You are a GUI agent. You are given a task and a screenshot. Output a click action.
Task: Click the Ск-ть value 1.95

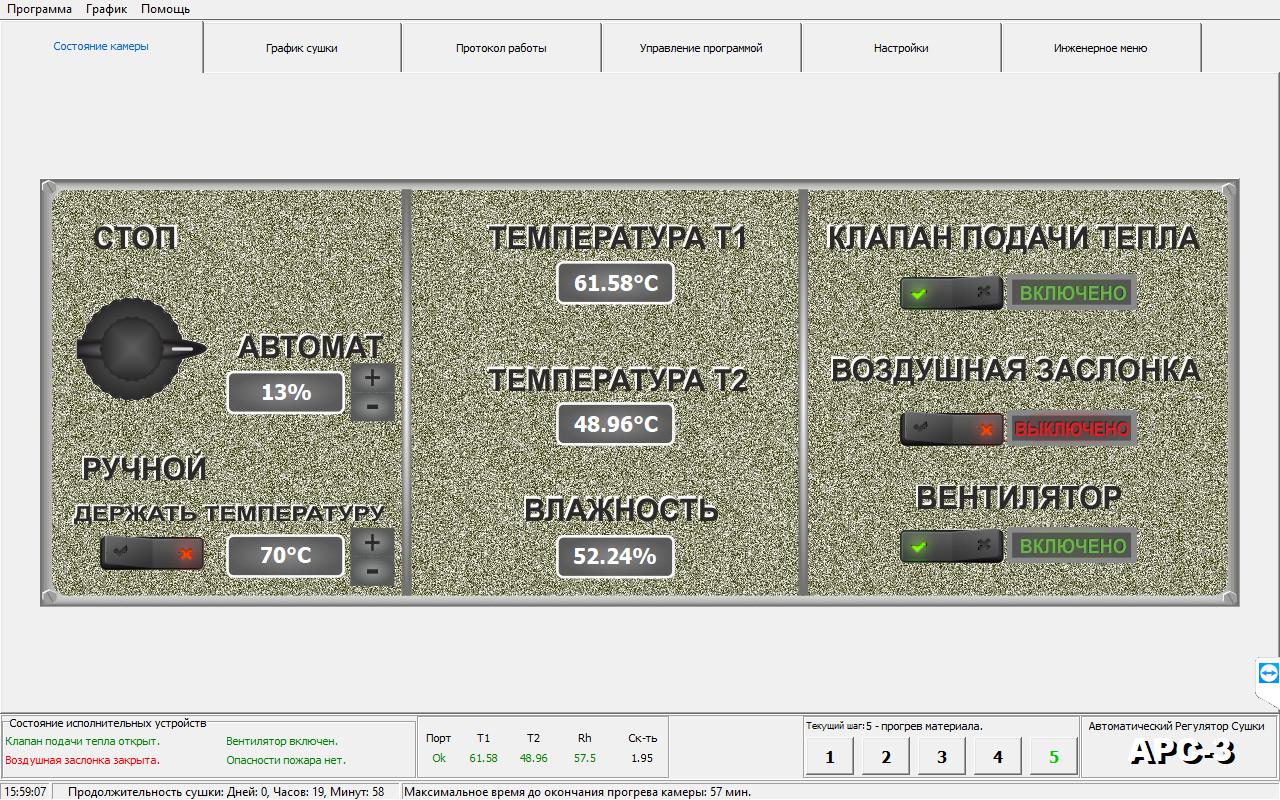click(642, 758)
